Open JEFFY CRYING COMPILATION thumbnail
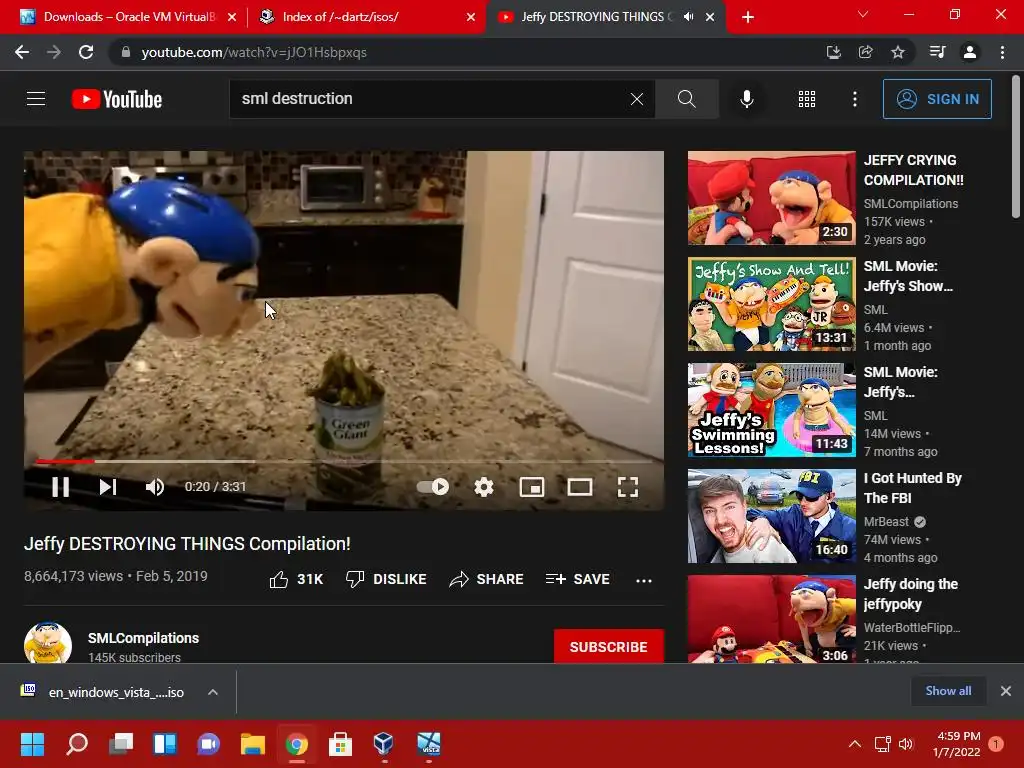This screenshot has width=1024, height=768. click(x=771, y=198)
